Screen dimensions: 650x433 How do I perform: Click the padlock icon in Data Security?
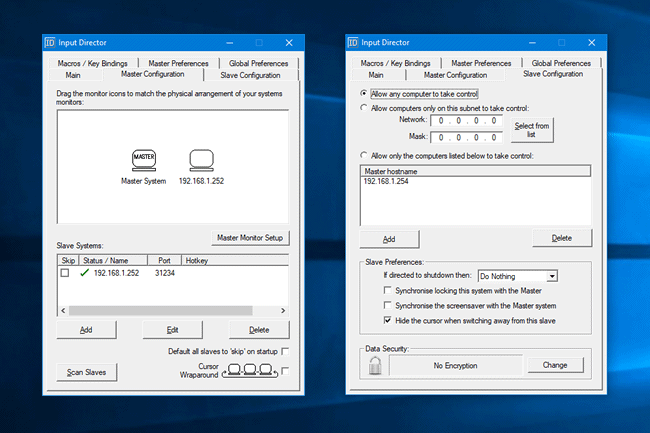[x=374, y=365]
